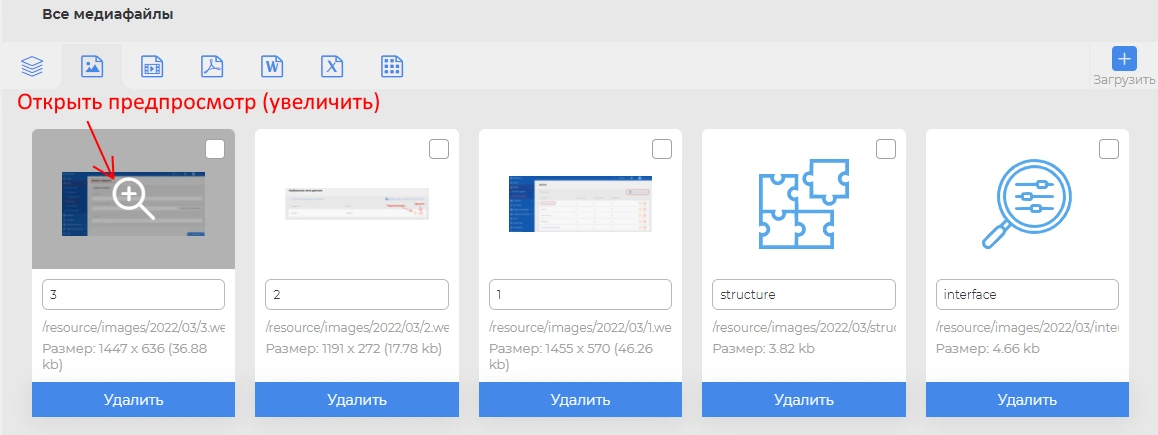Select checkbox on image card 3
Image resolution: width=1158 pixels, height=435 pixels.
click(215, 149)
